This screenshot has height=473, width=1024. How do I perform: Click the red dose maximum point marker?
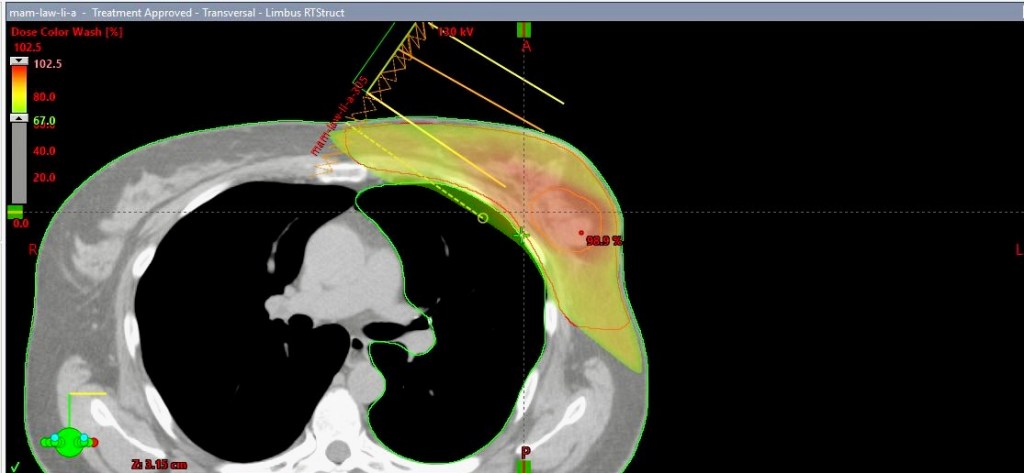[x=581, y=234]
